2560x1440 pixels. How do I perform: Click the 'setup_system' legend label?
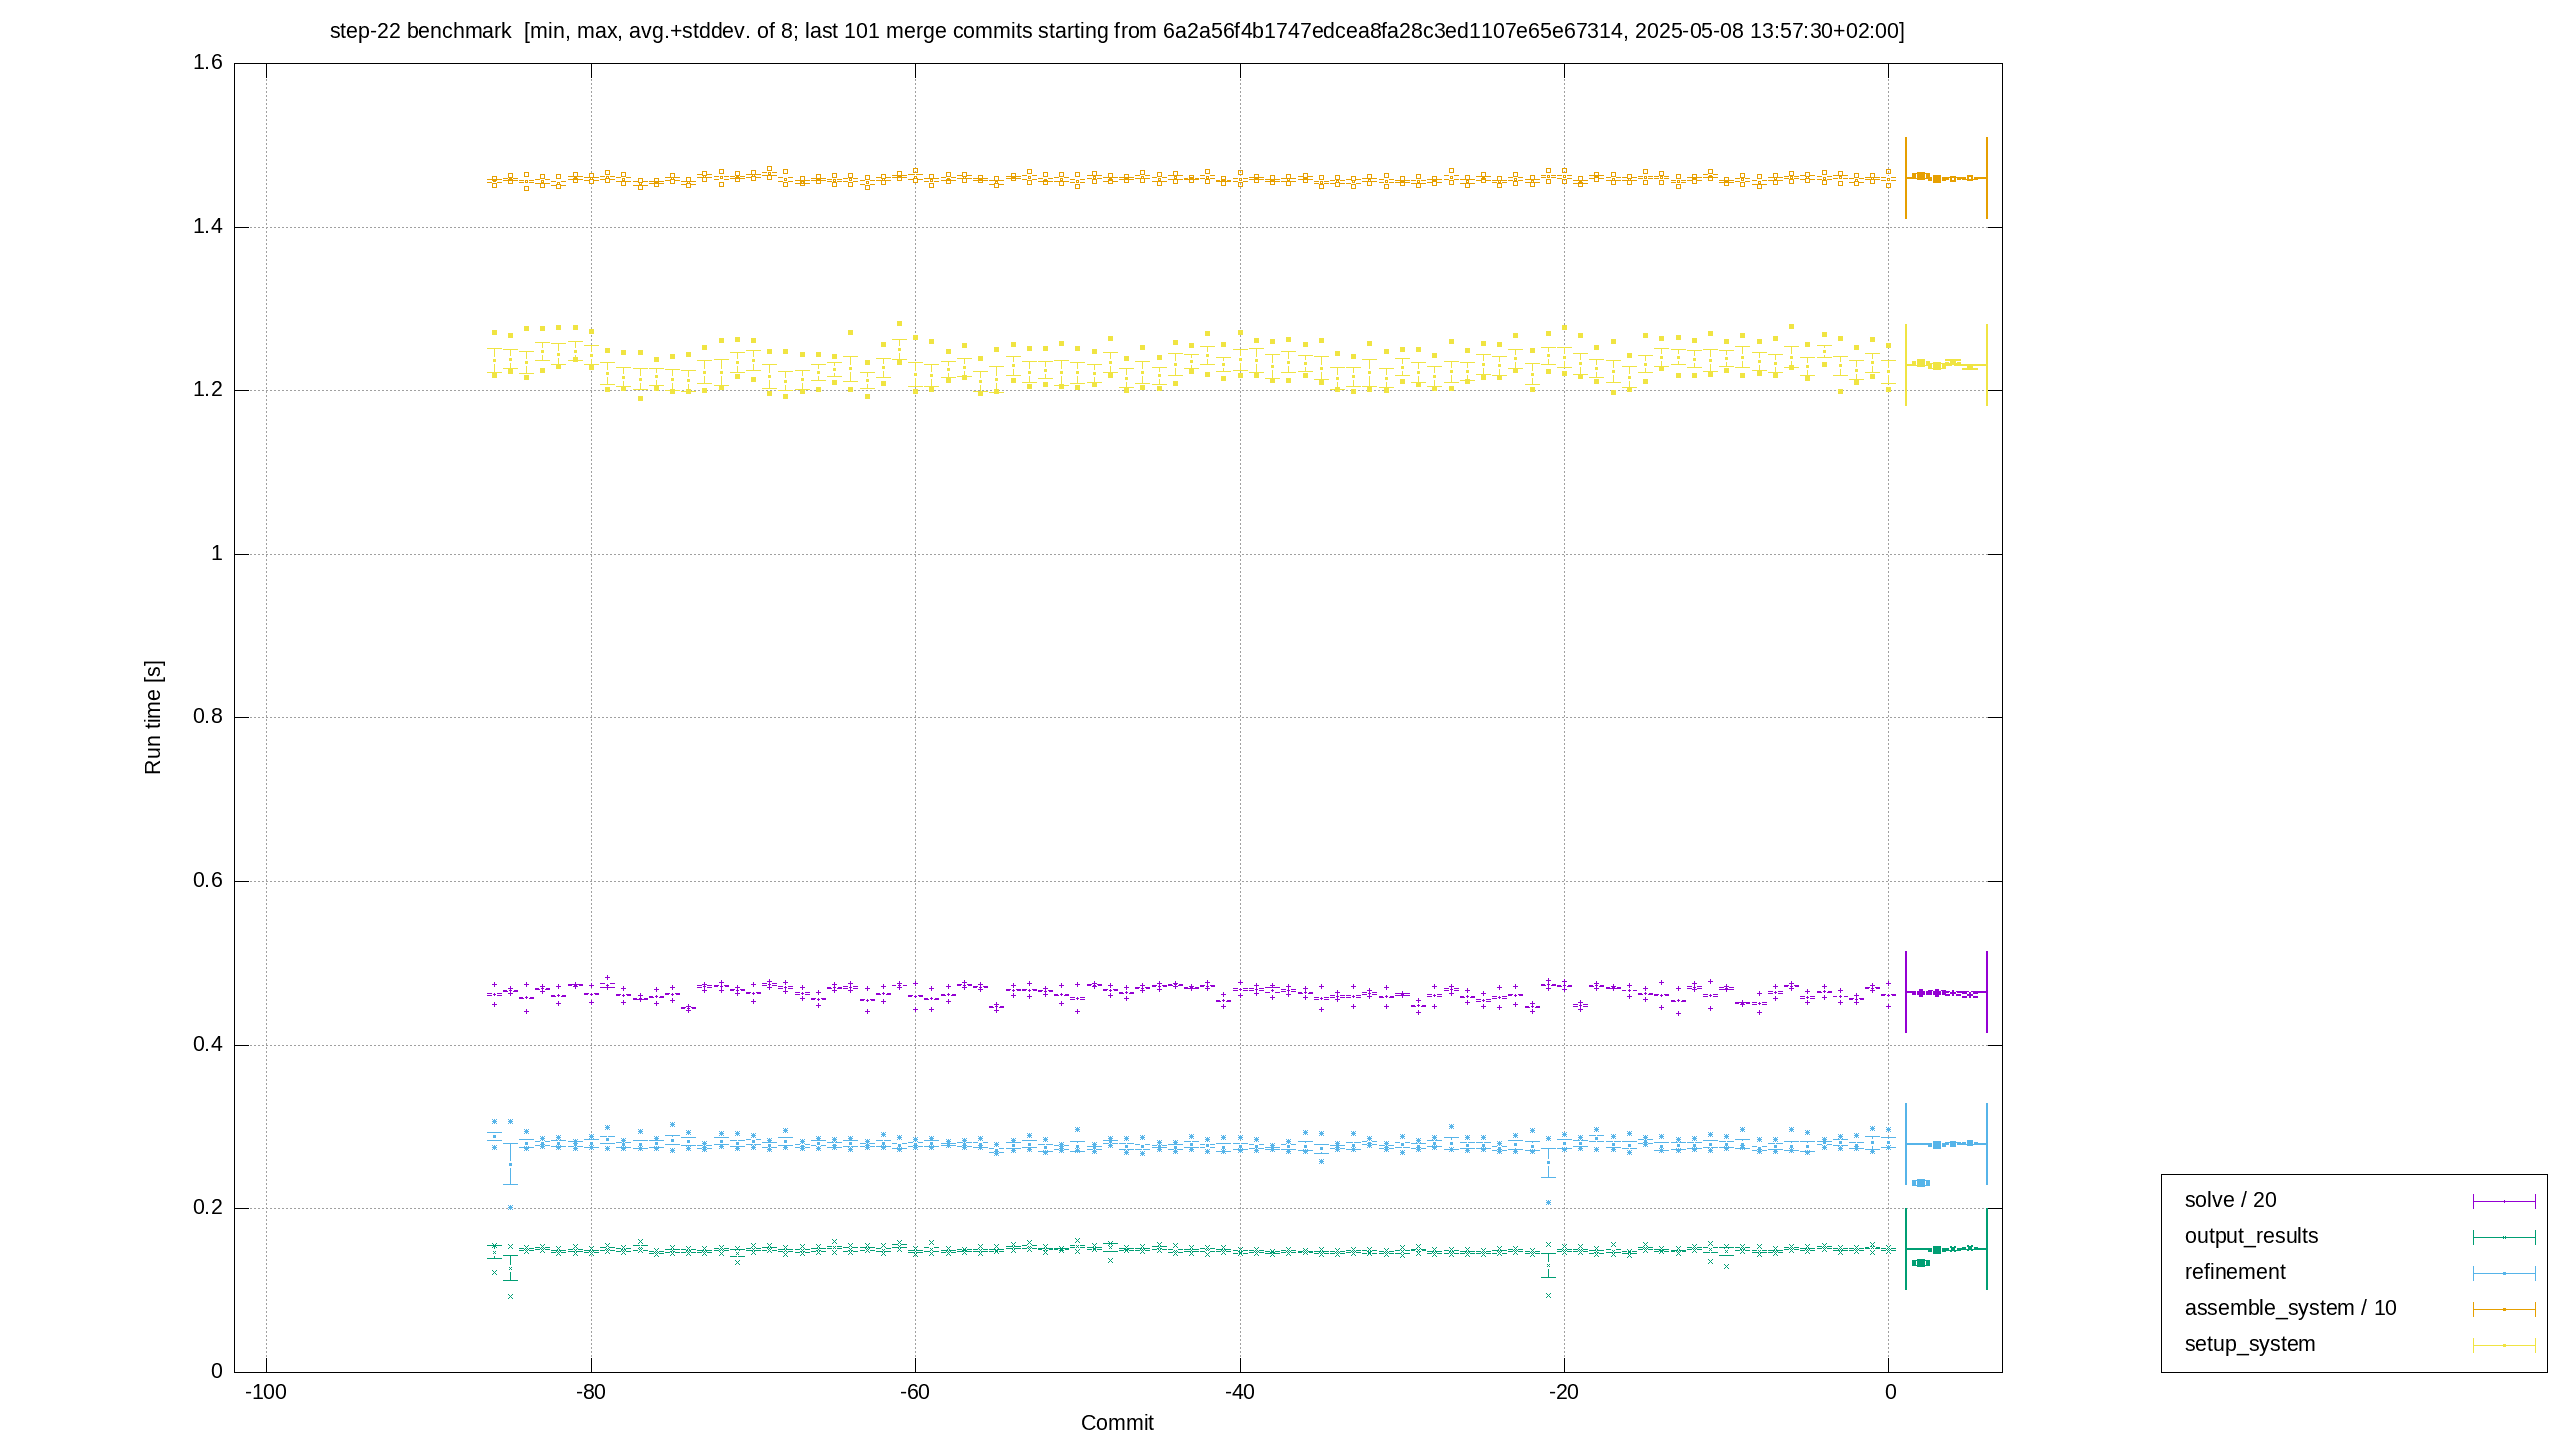click(x=2250, y=1344)
